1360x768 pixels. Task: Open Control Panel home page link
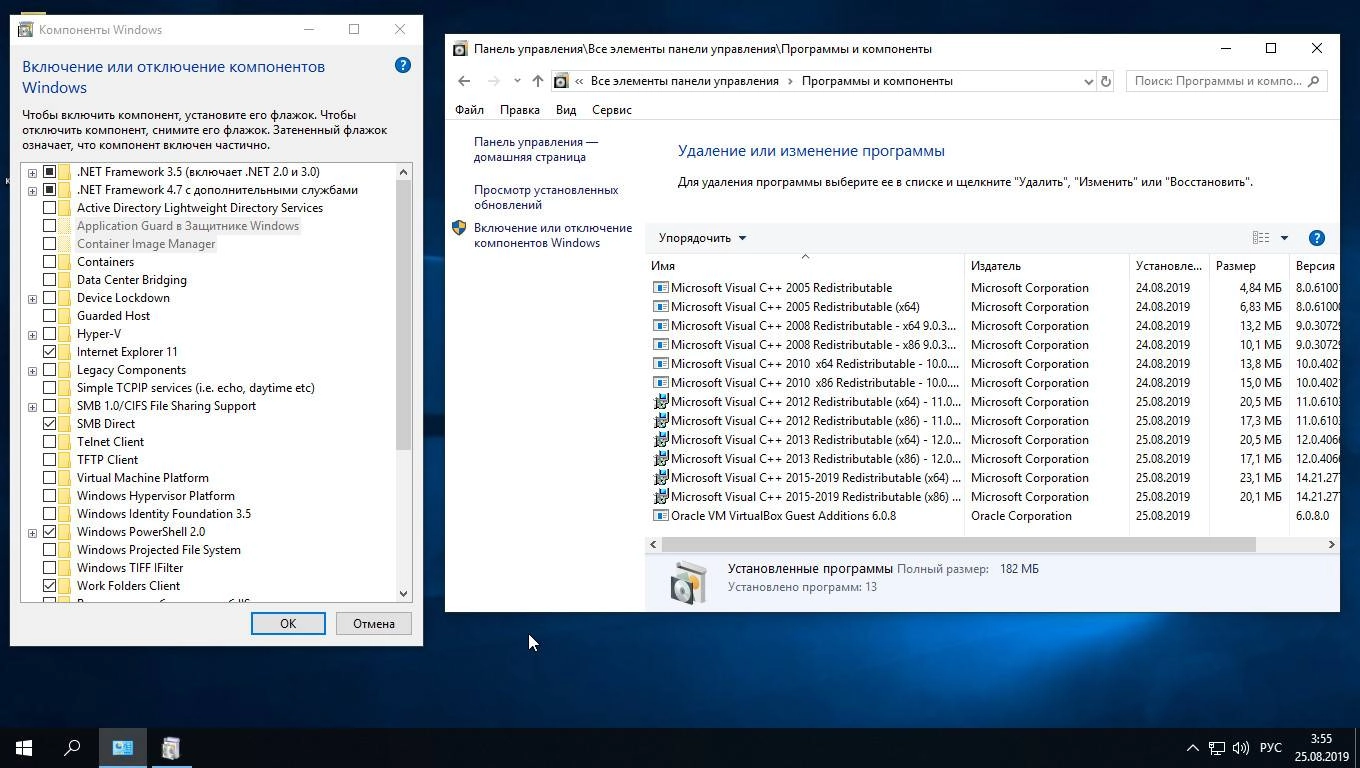[x=536, y=149]
